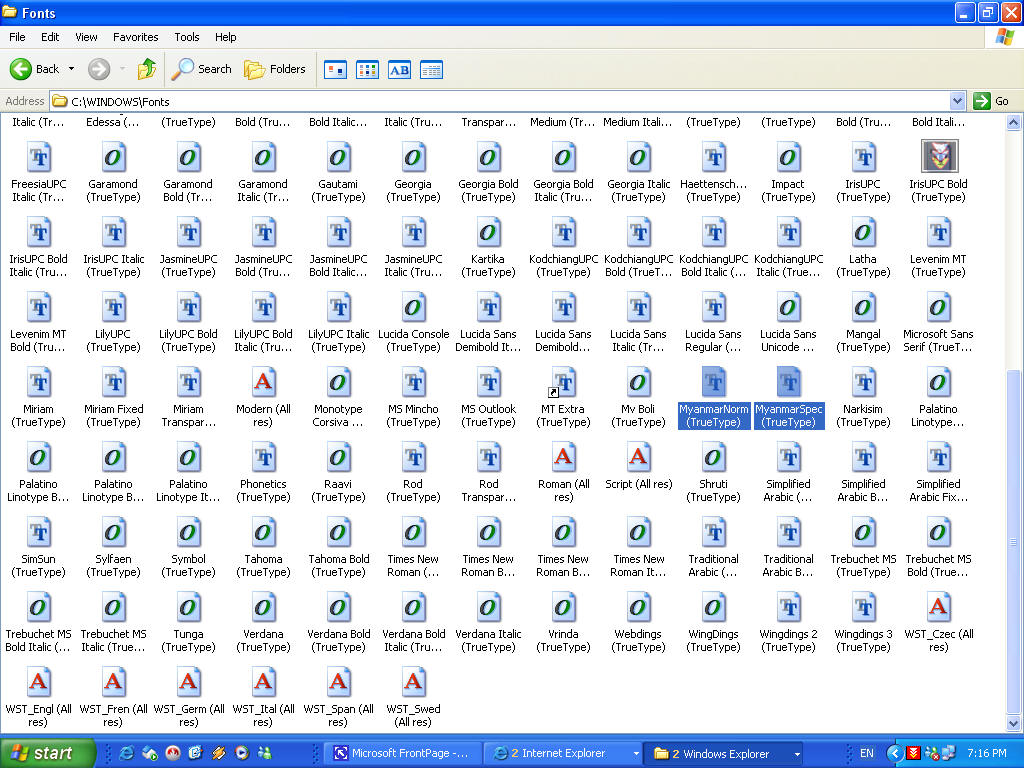Switch to Large Icons view
Viewport: 1024px width, 768px height.
[x=335, y=69]
